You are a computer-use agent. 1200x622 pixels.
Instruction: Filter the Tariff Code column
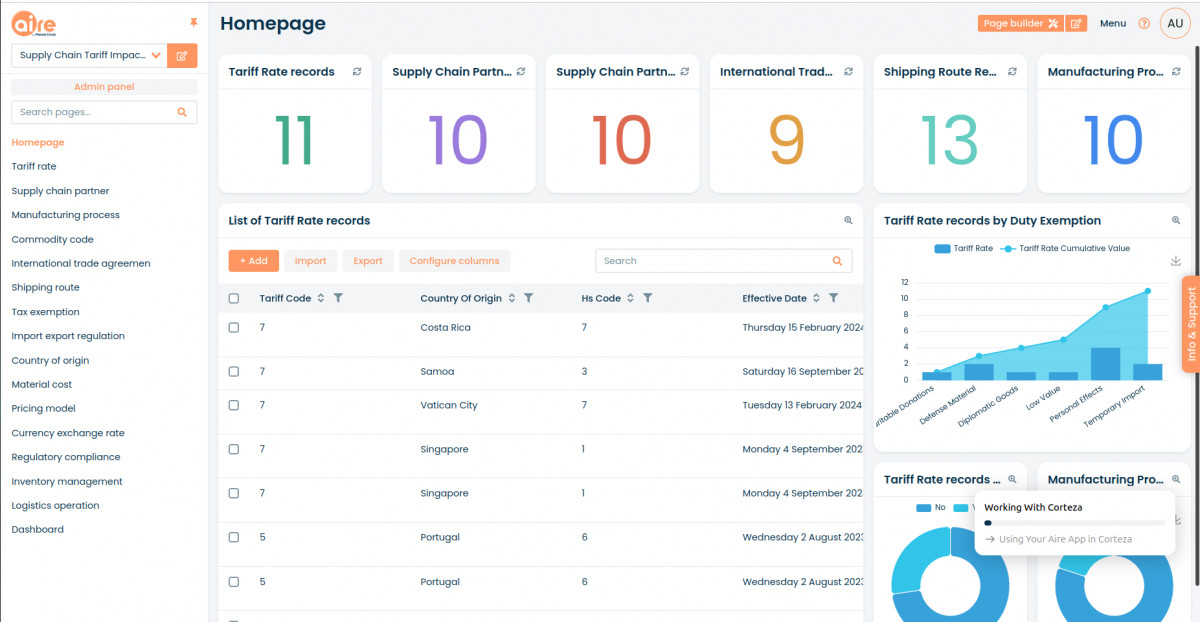tap(338, 298)
